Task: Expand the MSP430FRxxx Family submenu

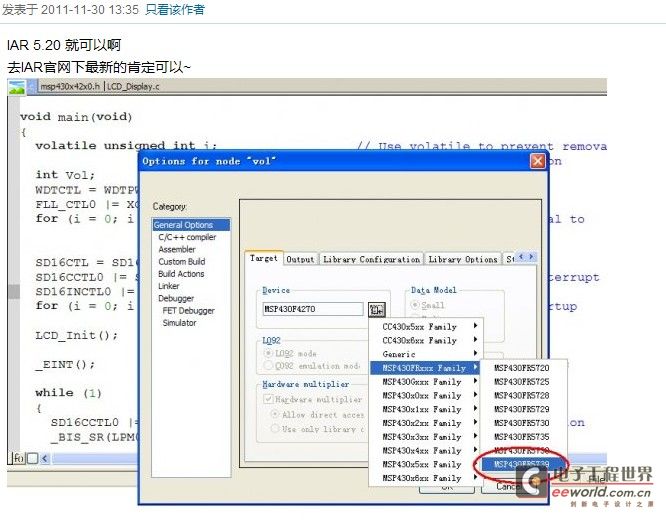Action: [425, 368]
